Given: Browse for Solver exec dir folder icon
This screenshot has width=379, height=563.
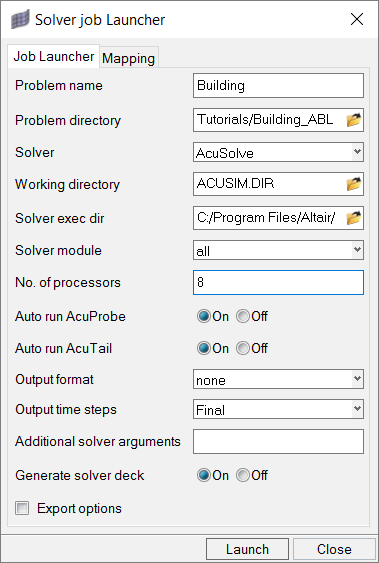Looking at the screenshot, I should click(x=354, y=218).
